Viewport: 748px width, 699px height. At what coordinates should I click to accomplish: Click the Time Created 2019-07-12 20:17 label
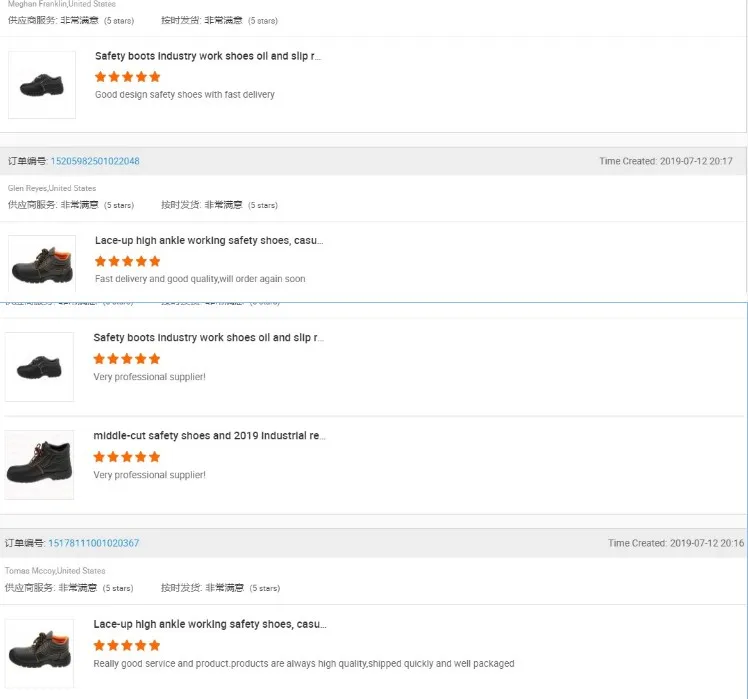[665, 161]
